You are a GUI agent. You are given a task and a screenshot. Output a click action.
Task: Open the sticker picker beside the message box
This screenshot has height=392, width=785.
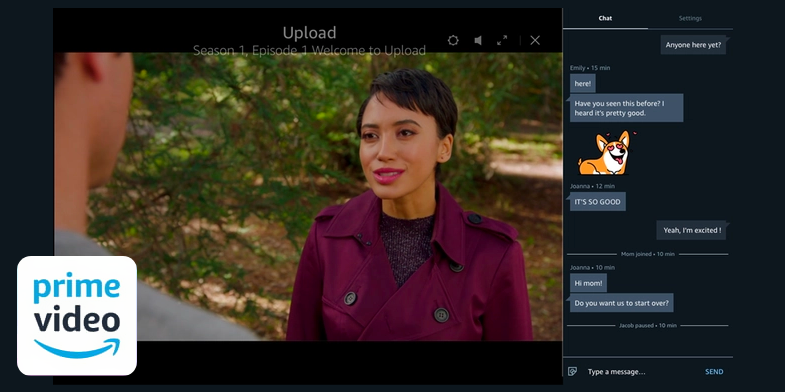tap(572, 371)
